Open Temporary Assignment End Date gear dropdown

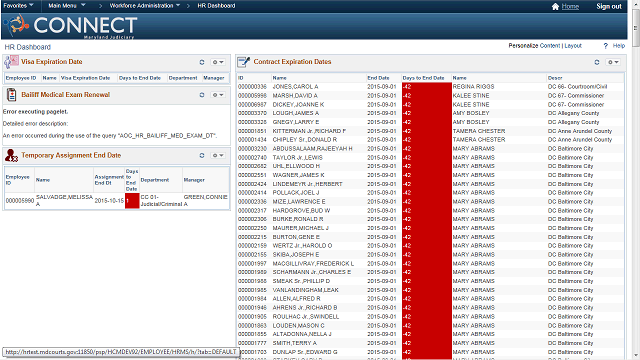[218, 156]
